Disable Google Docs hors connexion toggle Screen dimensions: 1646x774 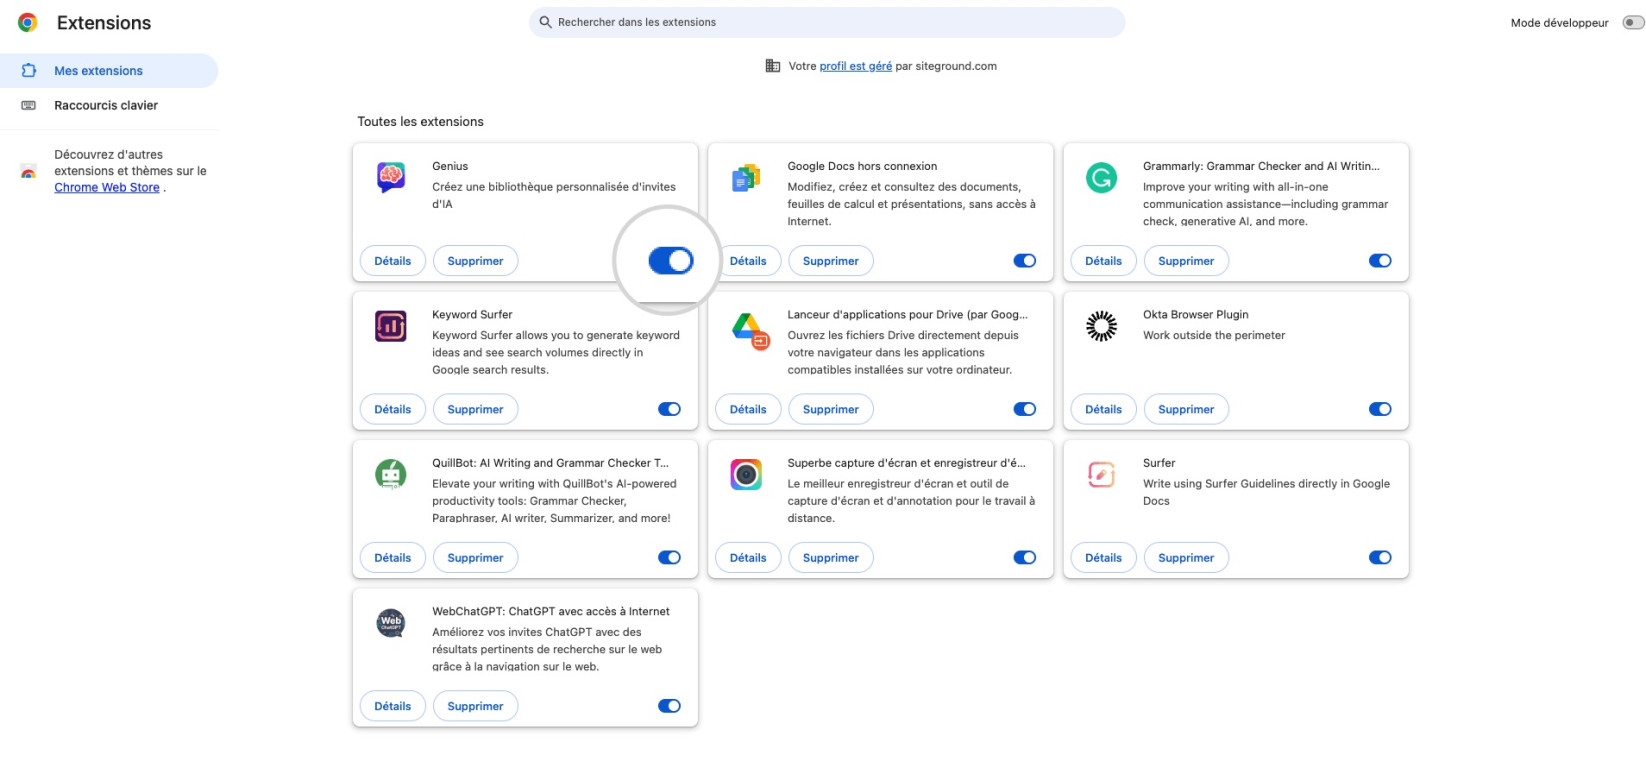pos(1025,261)
